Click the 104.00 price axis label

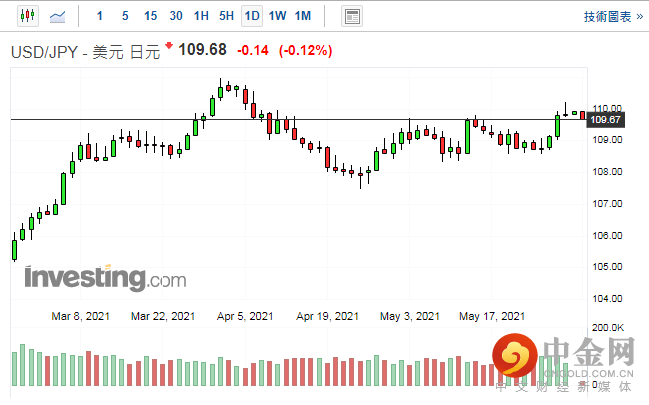[x=607, y=298]
